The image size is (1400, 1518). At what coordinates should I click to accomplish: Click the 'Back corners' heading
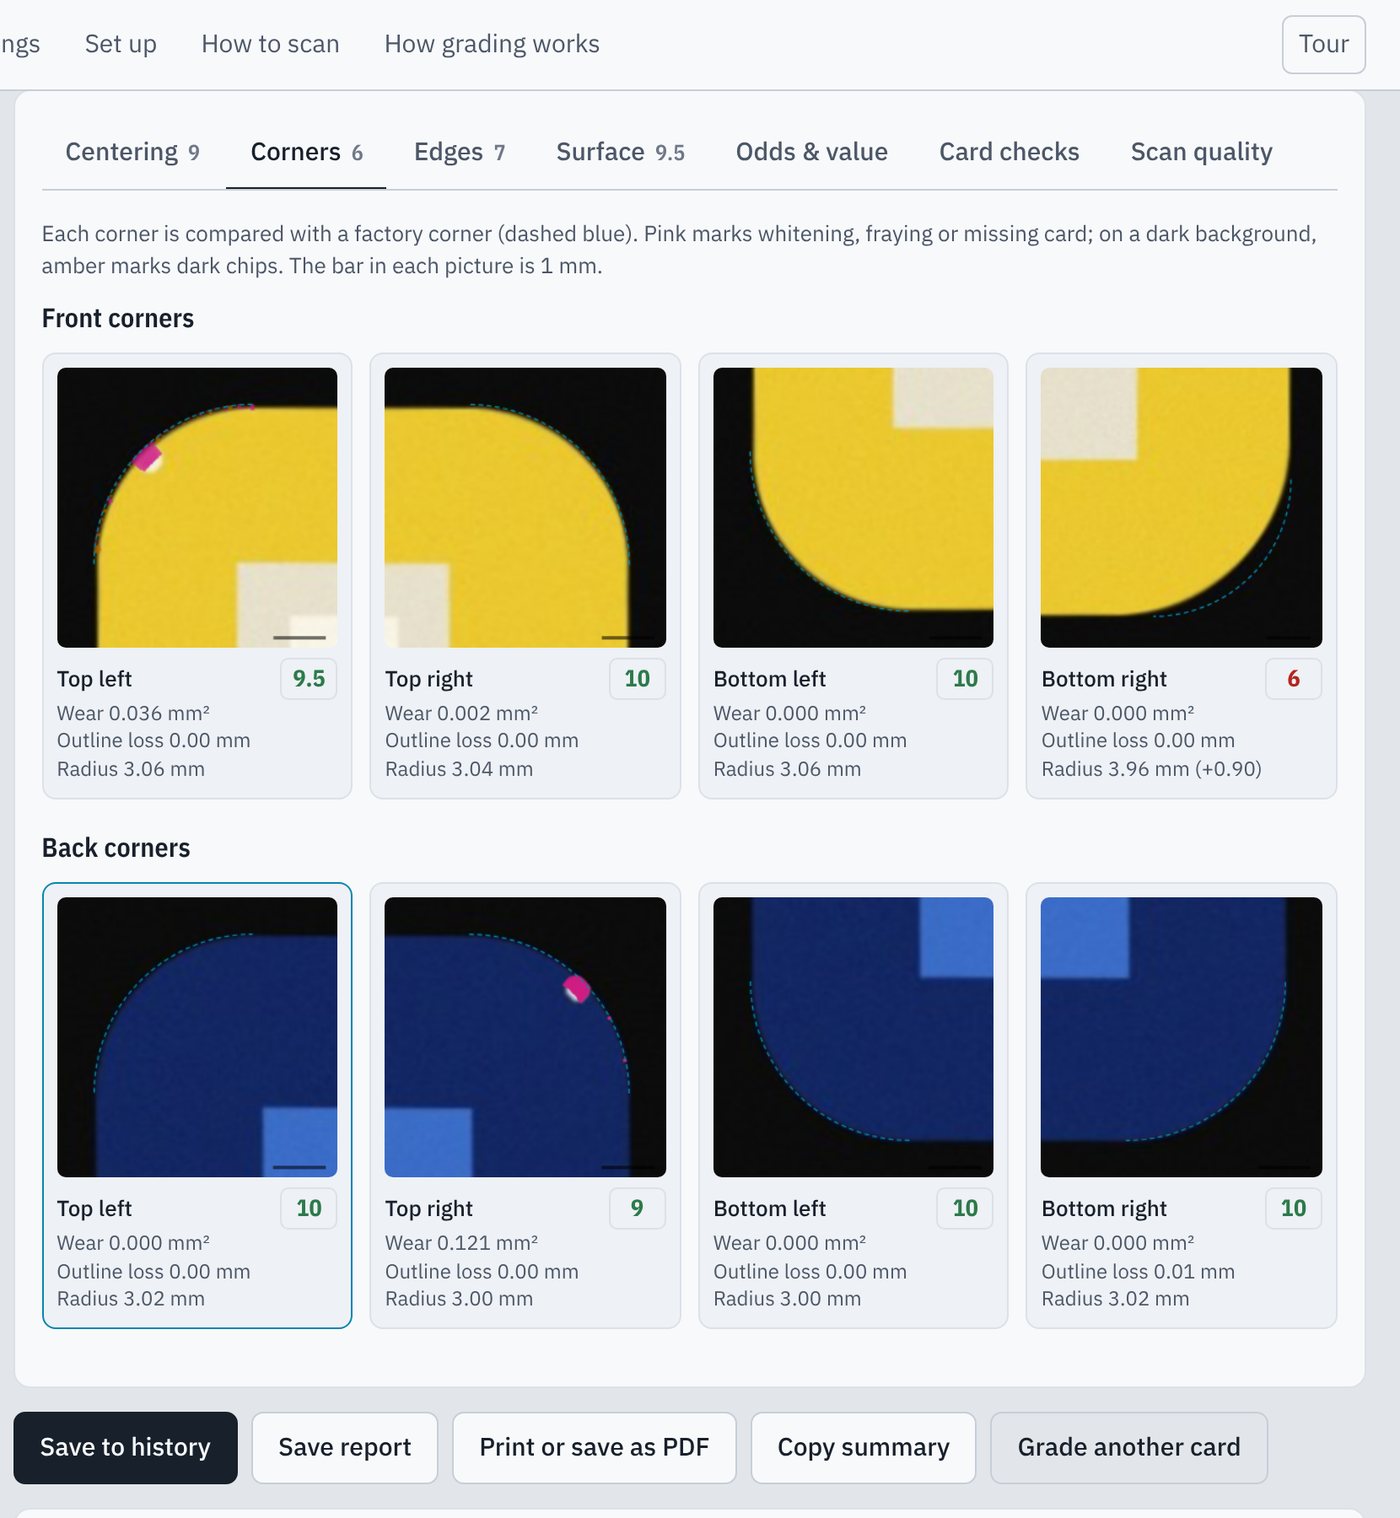pos(116,848)
